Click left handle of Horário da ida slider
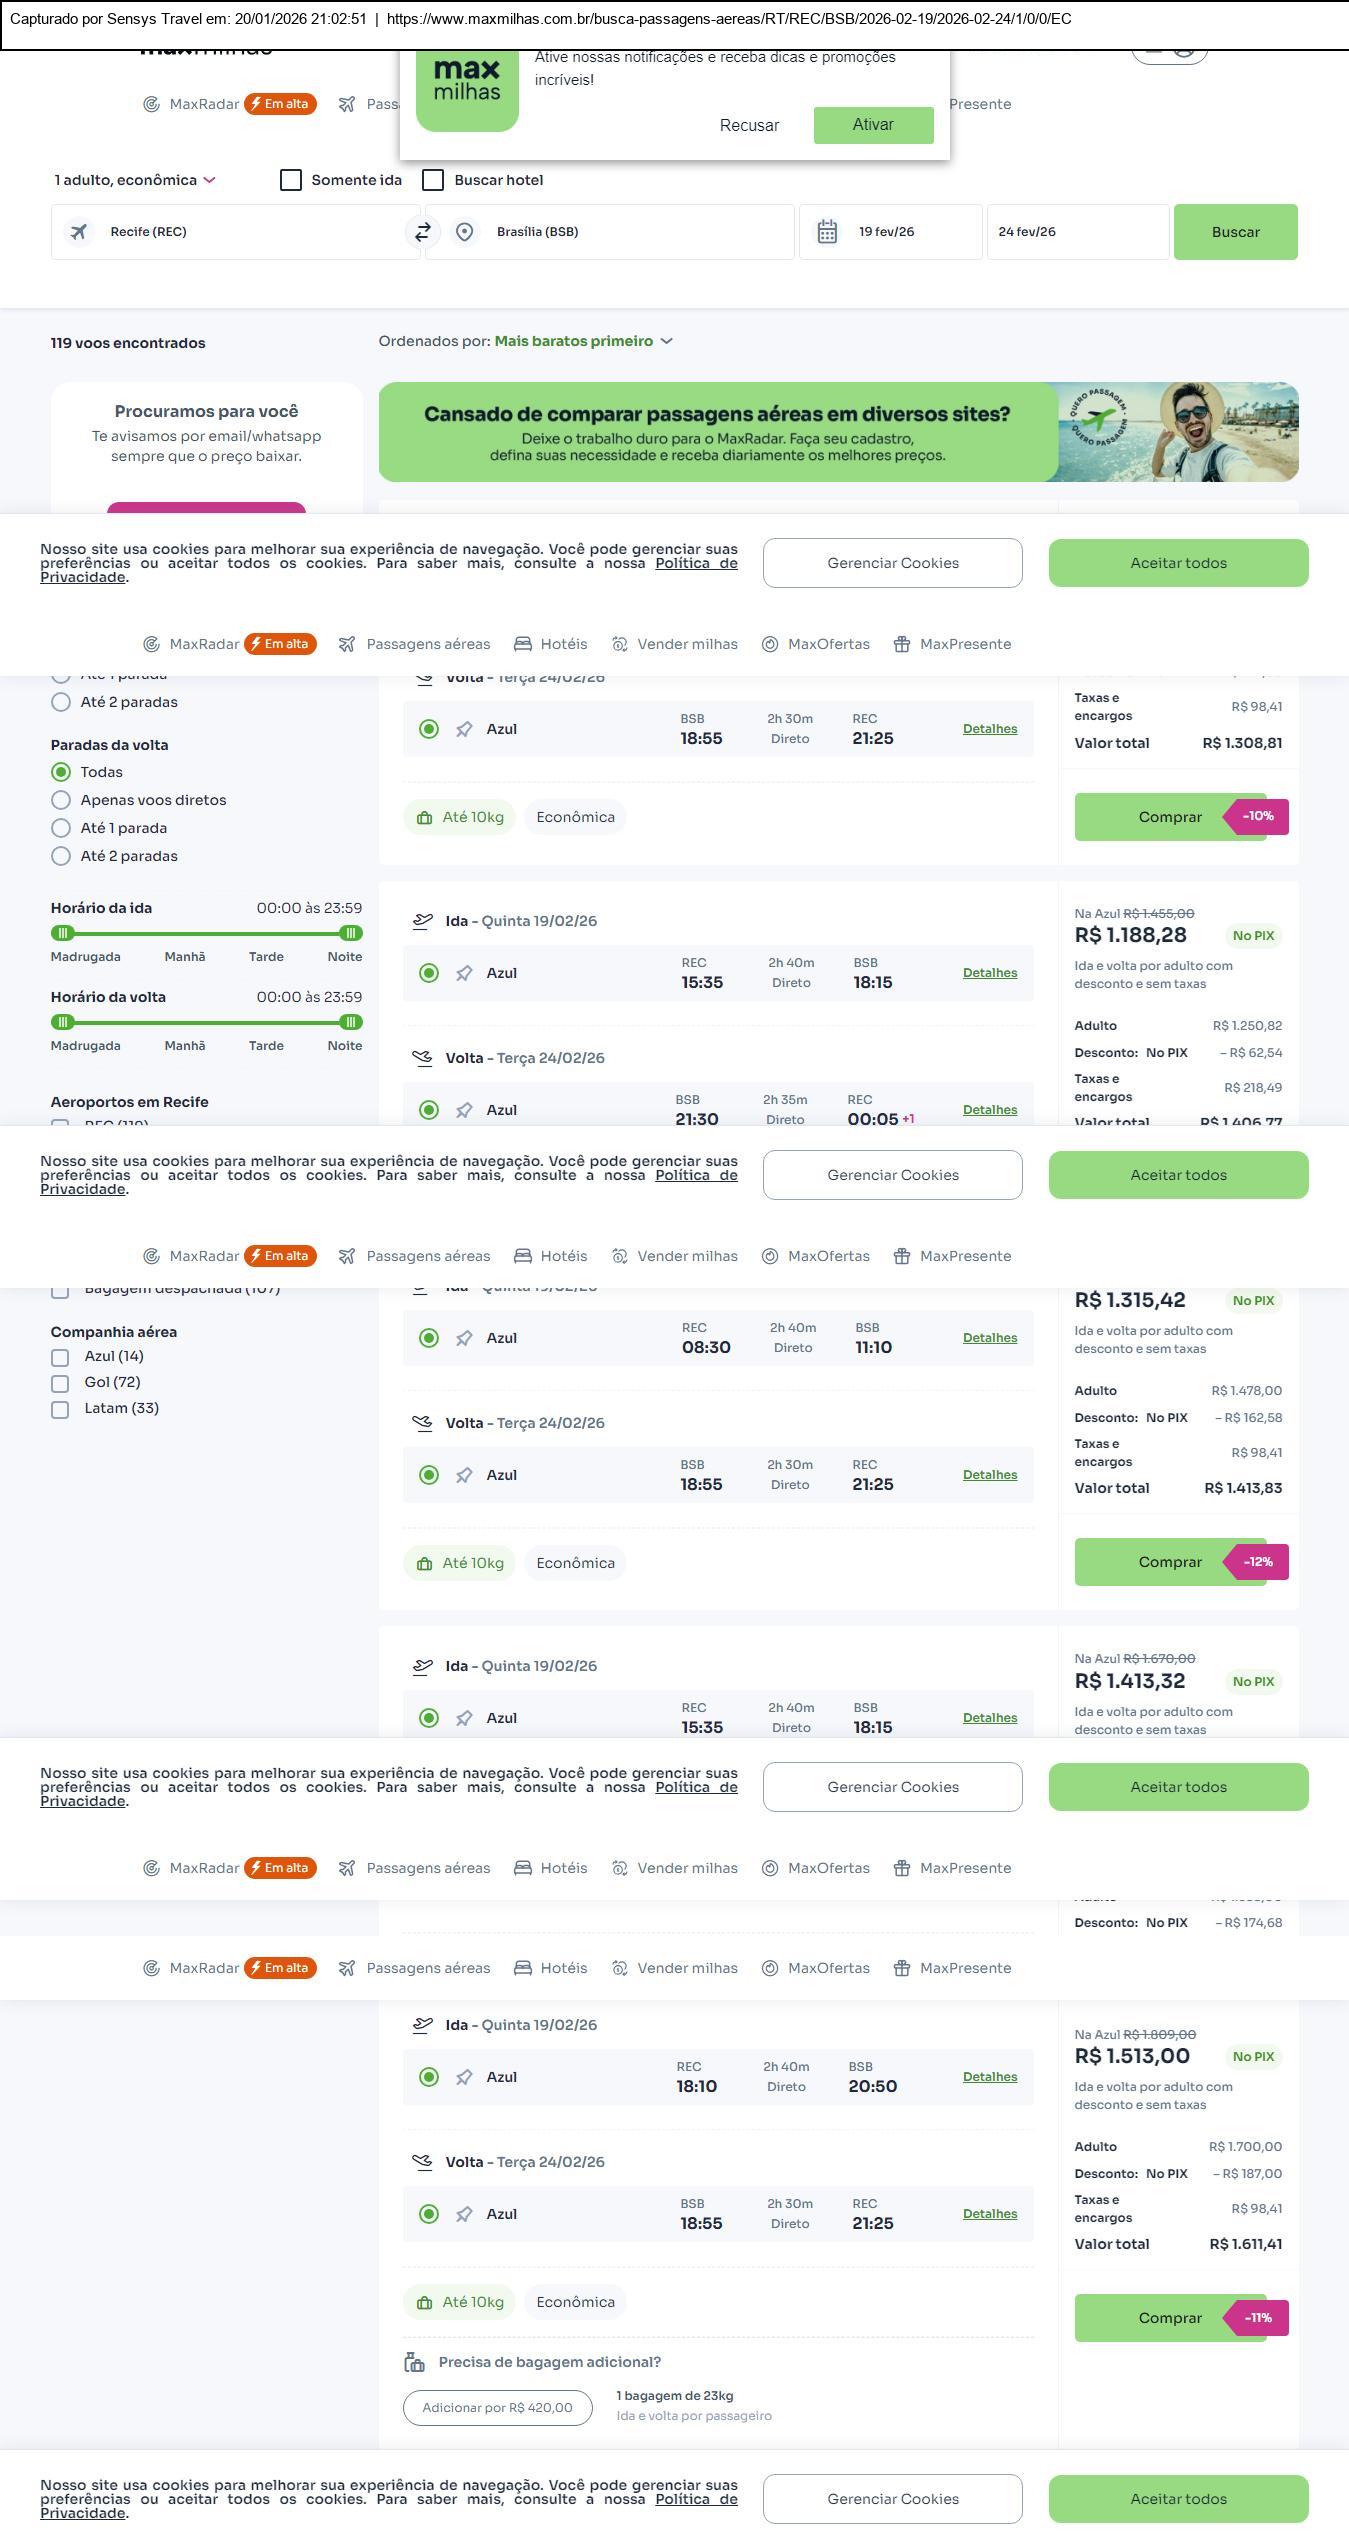This screenshot has height=2548, width=1349. click(63, 933)
